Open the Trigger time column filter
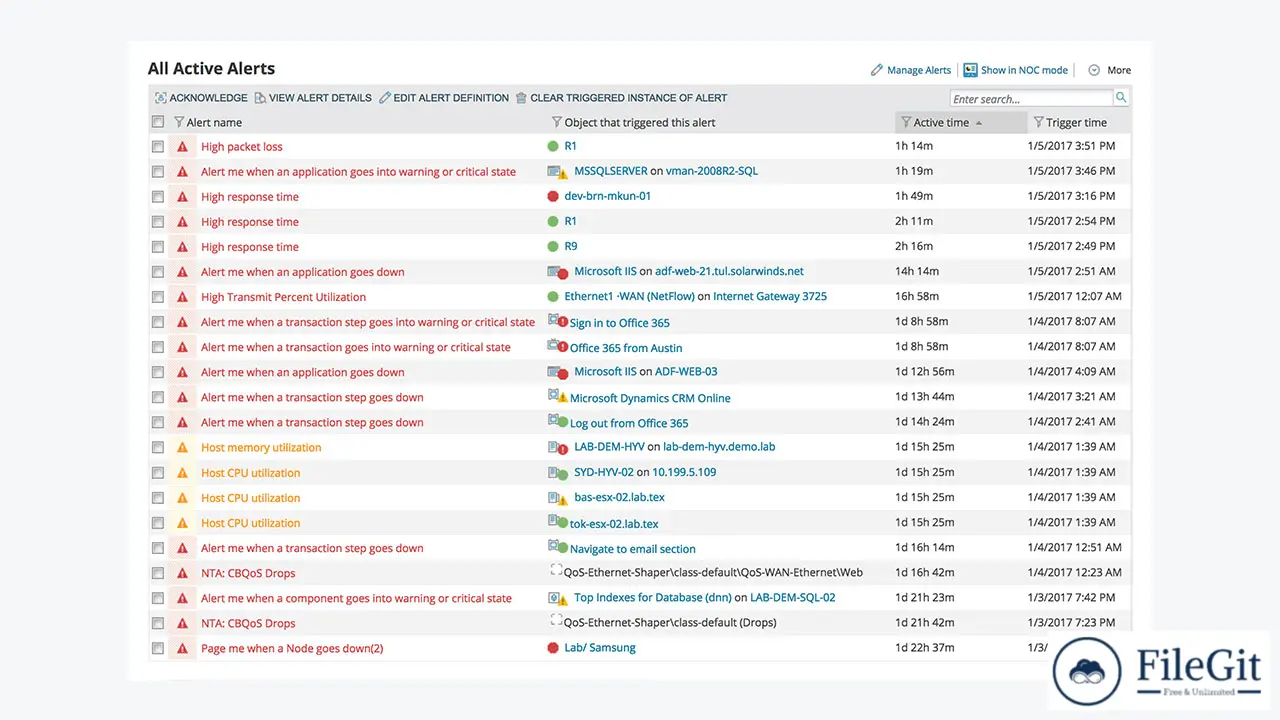 [x=1038, y=122]
